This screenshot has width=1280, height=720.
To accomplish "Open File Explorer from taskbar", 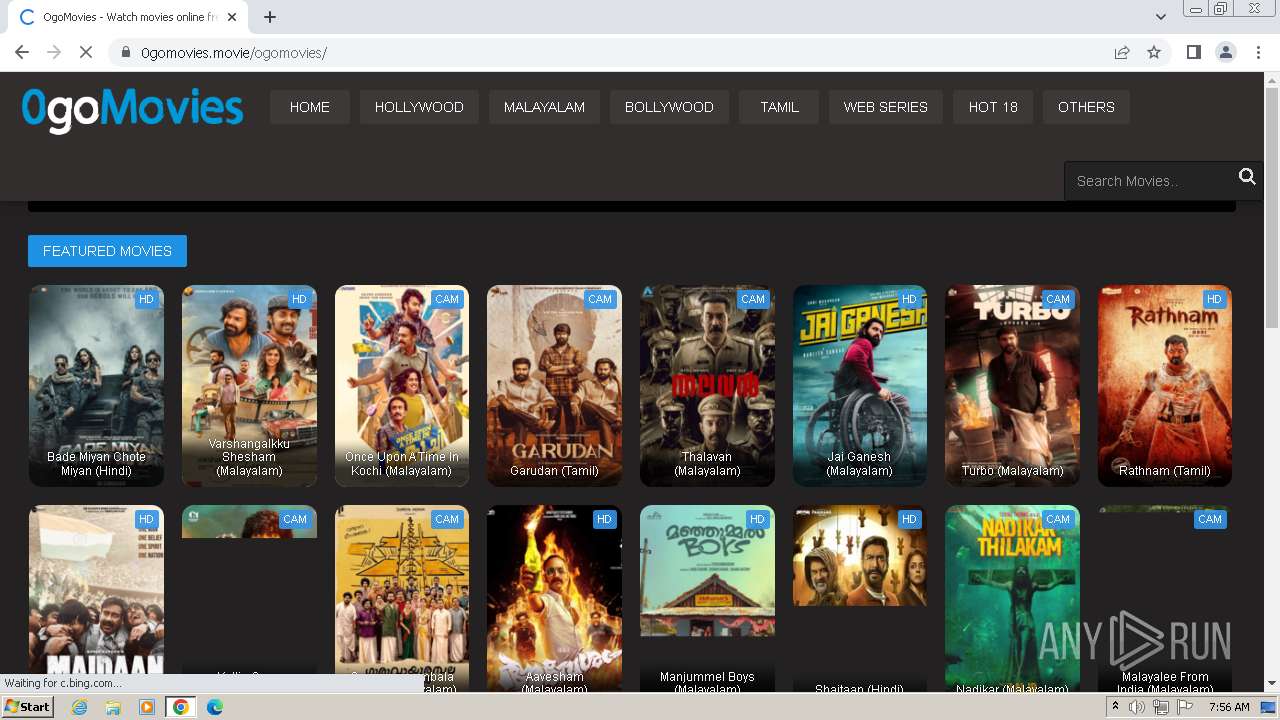I will click(113, 707).
